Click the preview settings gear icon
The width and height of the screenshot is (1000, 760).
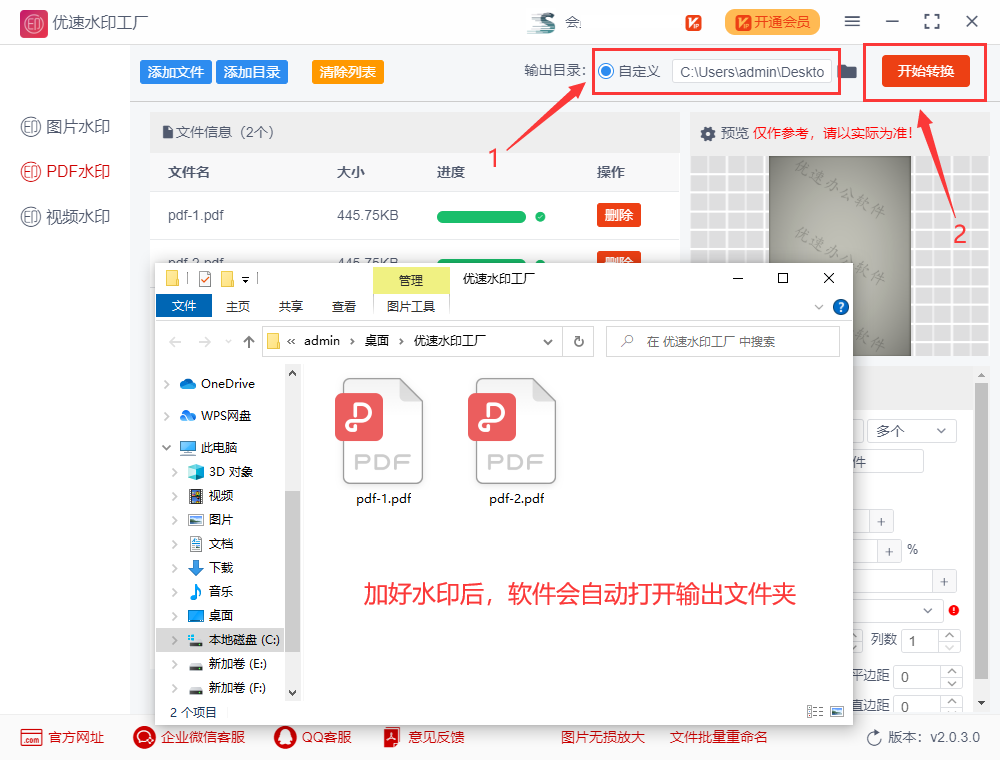tap(707, 133)
